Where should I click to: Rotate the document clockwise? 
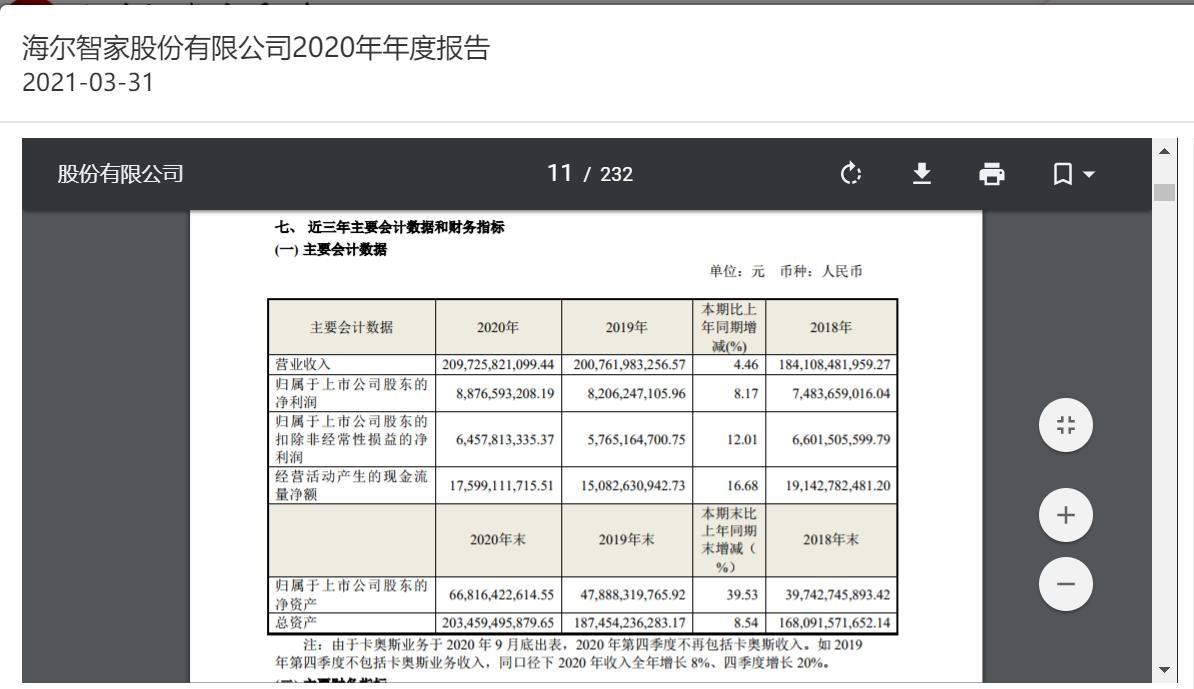click(x=851, y=174)
